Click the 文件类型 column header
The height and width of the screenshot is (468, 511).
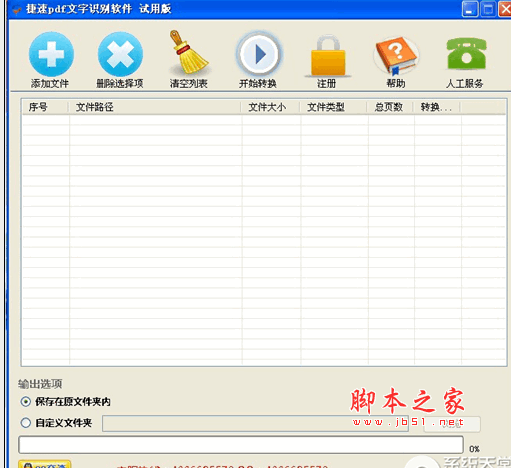333,107
